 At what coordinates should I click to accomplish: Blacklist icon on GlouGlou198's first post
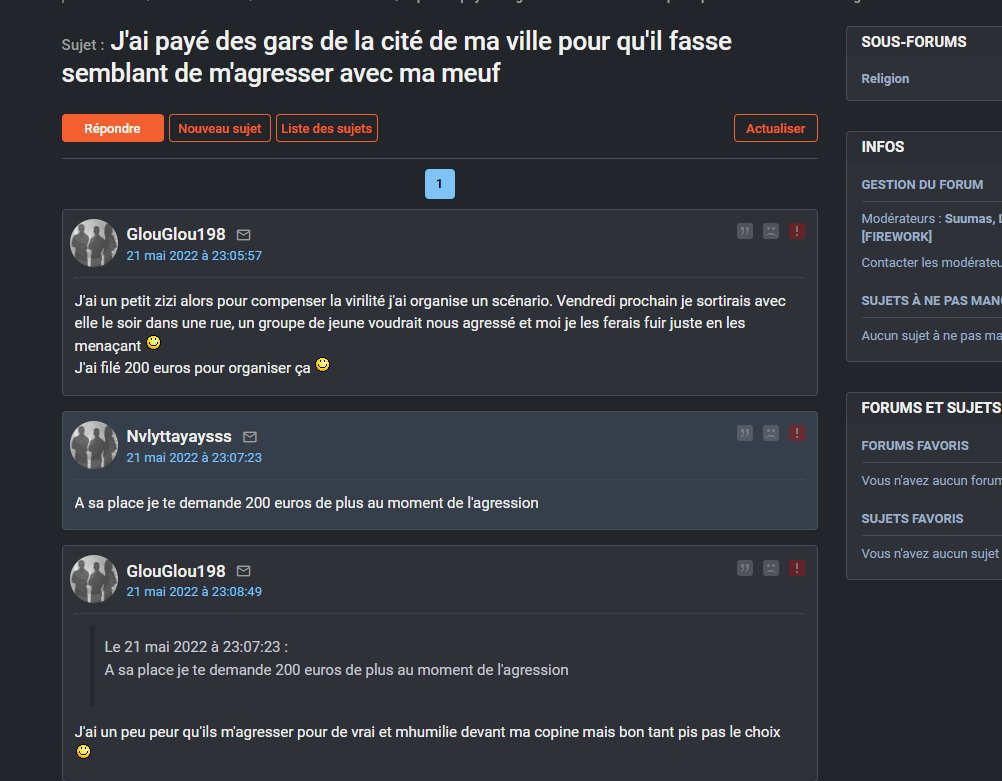771,231
